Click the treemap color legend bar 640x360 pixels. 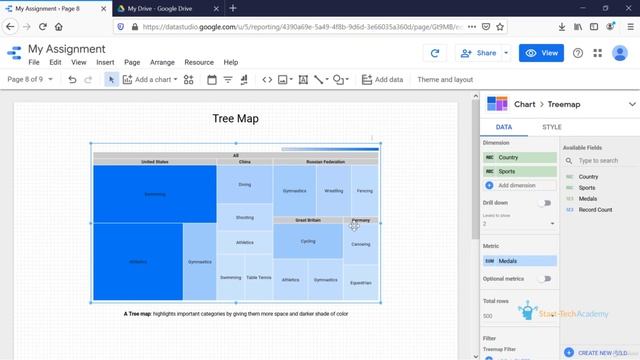[x=330, y=149]
